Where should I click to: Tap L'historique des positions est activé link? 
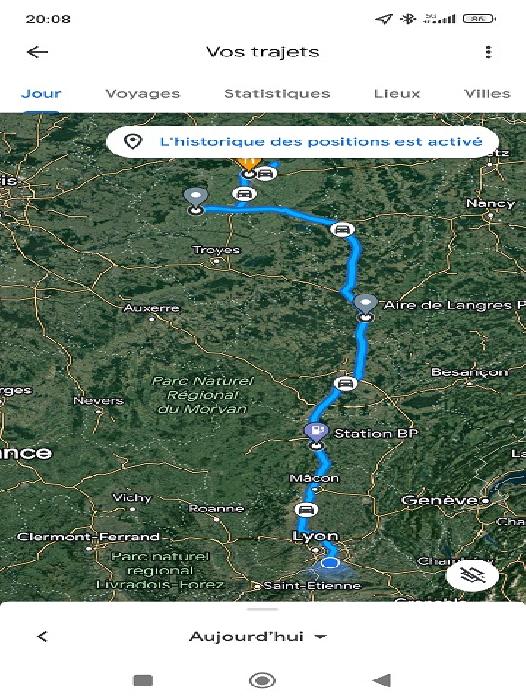(x=321, y=142)
